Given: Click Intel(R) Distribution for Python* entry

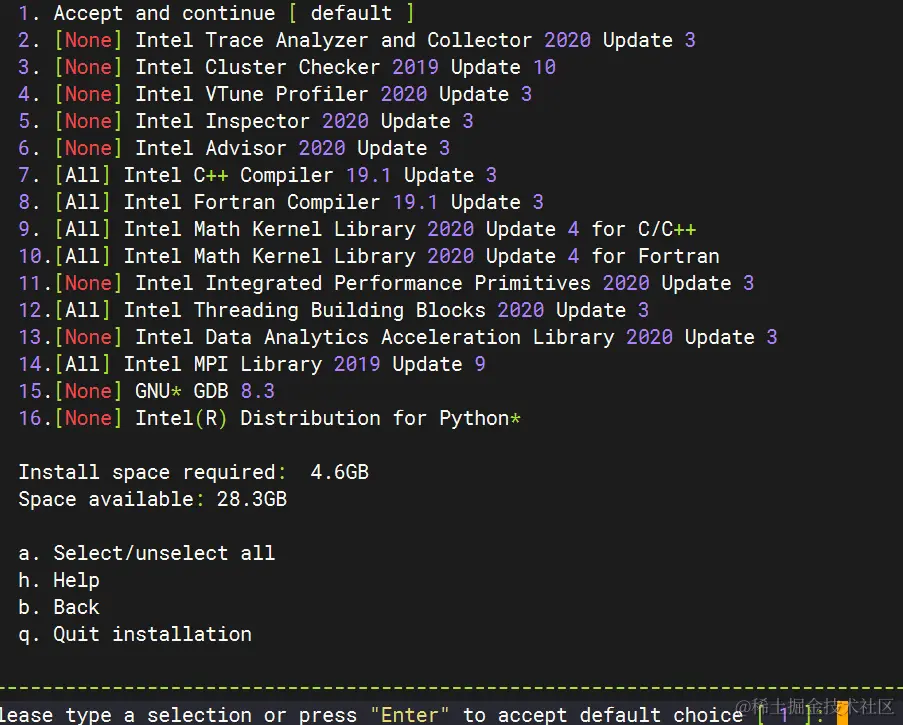Looking at the screenshot, I should tap(270, 419).
